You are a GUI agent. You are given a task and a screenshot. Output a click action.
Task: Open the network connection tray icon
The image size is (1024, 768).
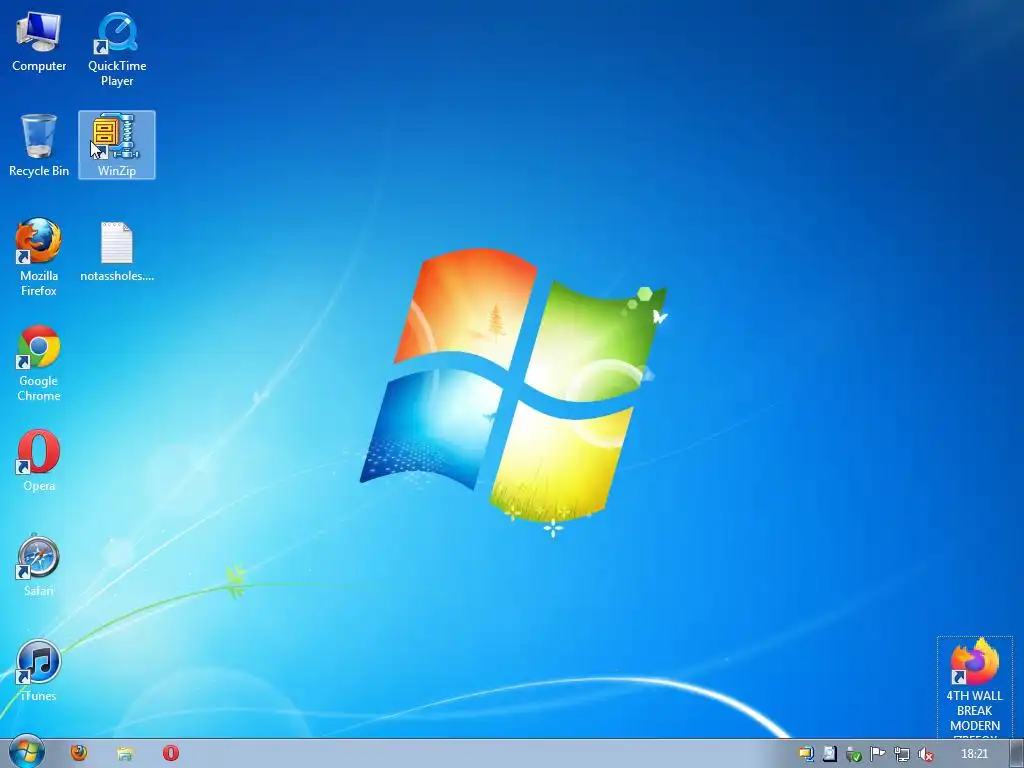pyautogui.click(x=901, y=754)
